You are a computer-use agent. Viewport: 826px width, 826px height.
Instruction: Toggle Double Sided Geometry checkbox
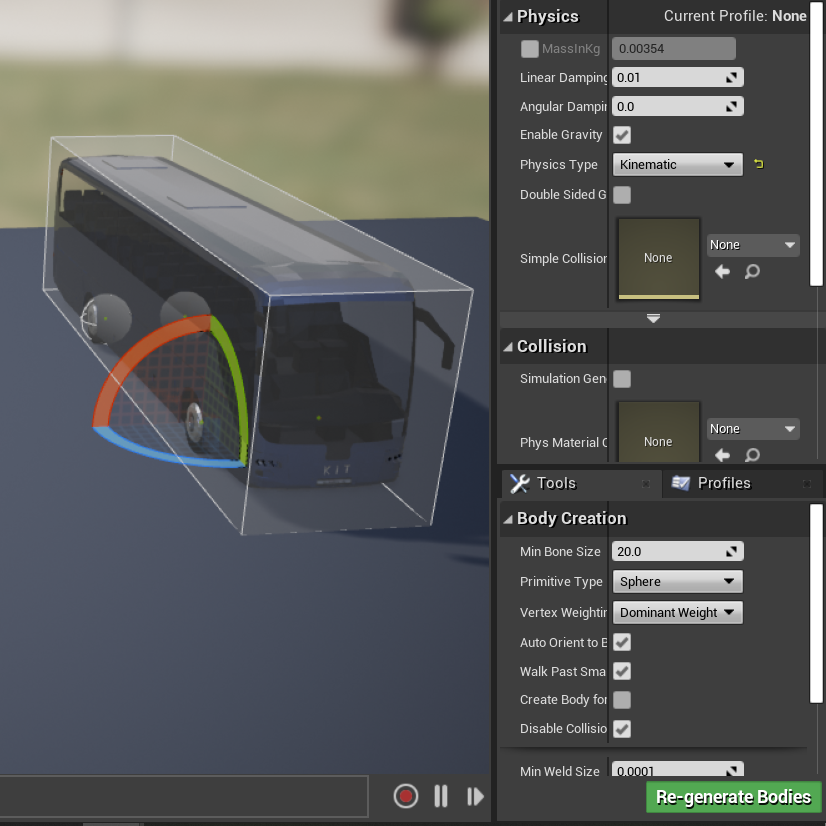(x=622, y=195)
